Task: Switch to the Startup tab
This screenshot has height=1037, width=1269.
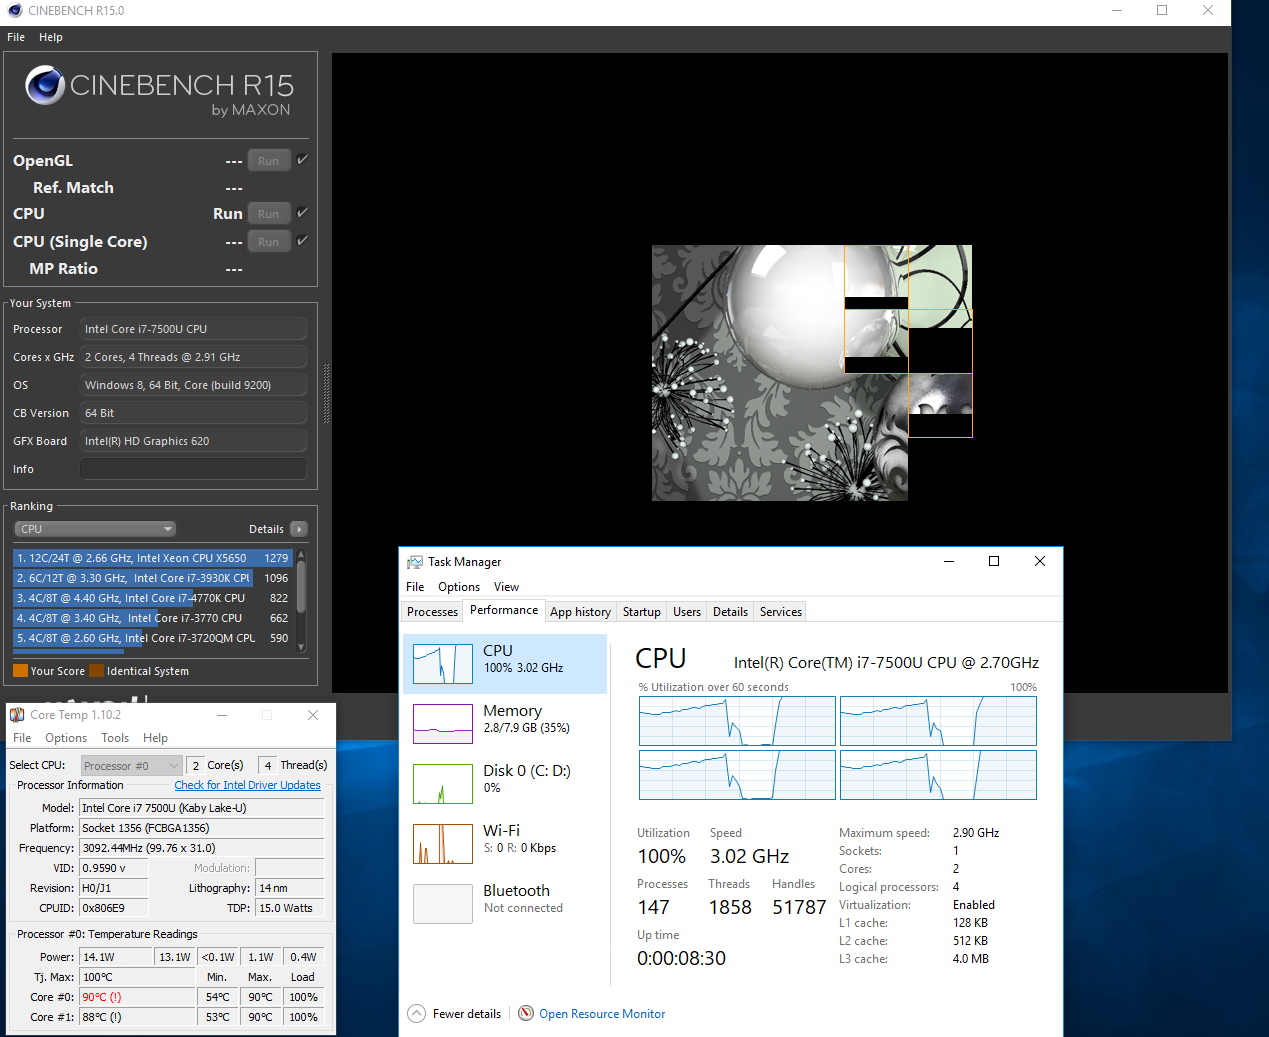Action: pyautogui.click(x=642, y=612)
